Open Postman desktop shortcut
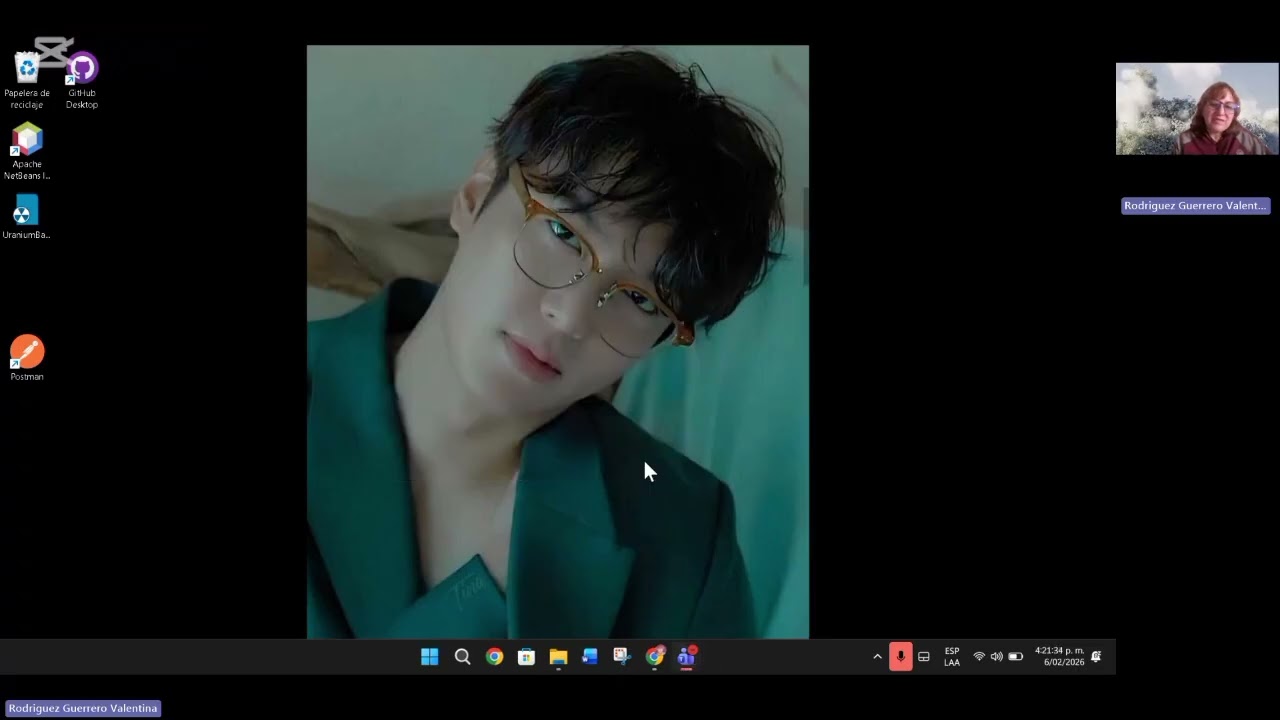Viewport: 1280px width, 720px height. 27,358
